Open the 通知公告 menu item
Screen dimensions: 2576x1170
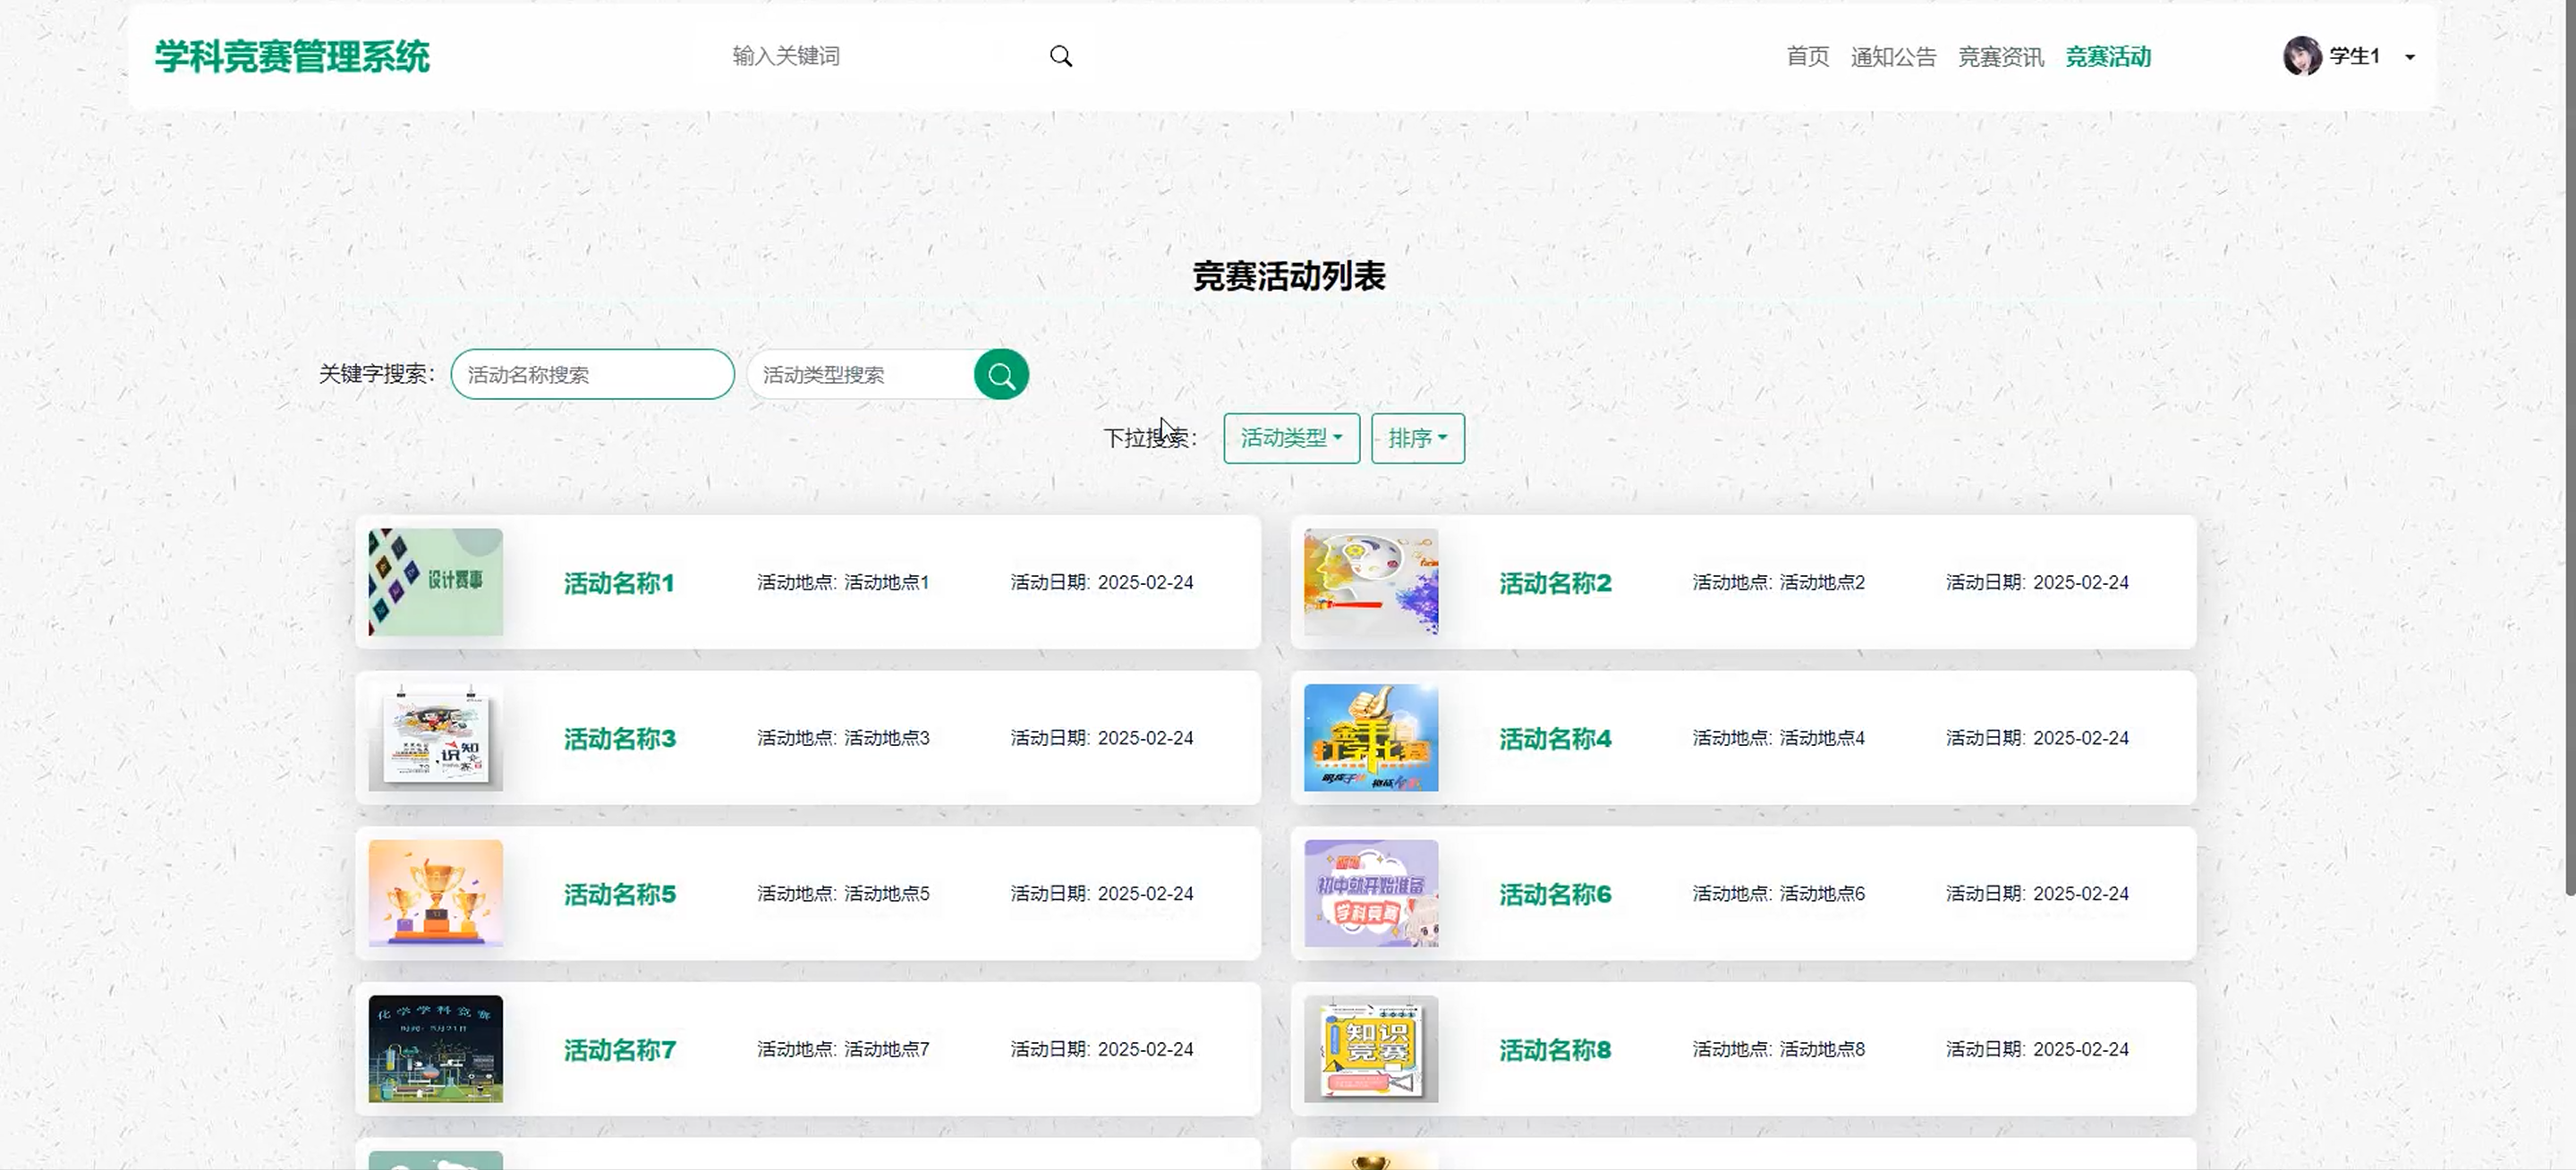coord(1892,57)
